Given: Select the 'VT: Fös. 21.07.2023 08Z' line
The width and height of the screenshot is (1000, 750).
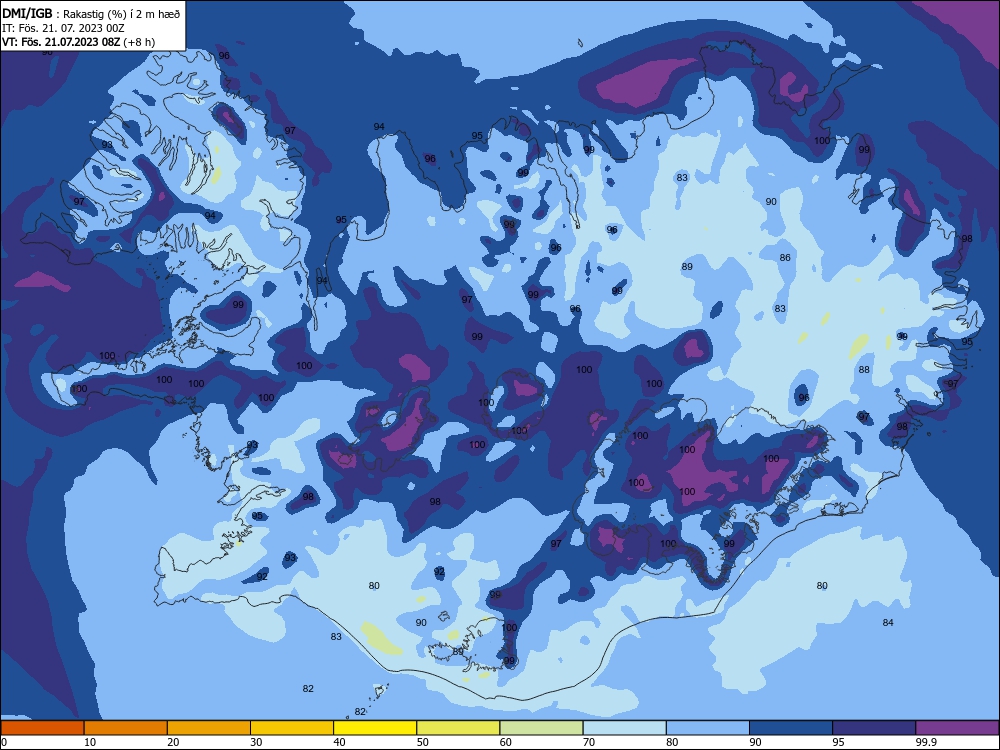Looking at the screenshot, I should [x=61, y=42].
